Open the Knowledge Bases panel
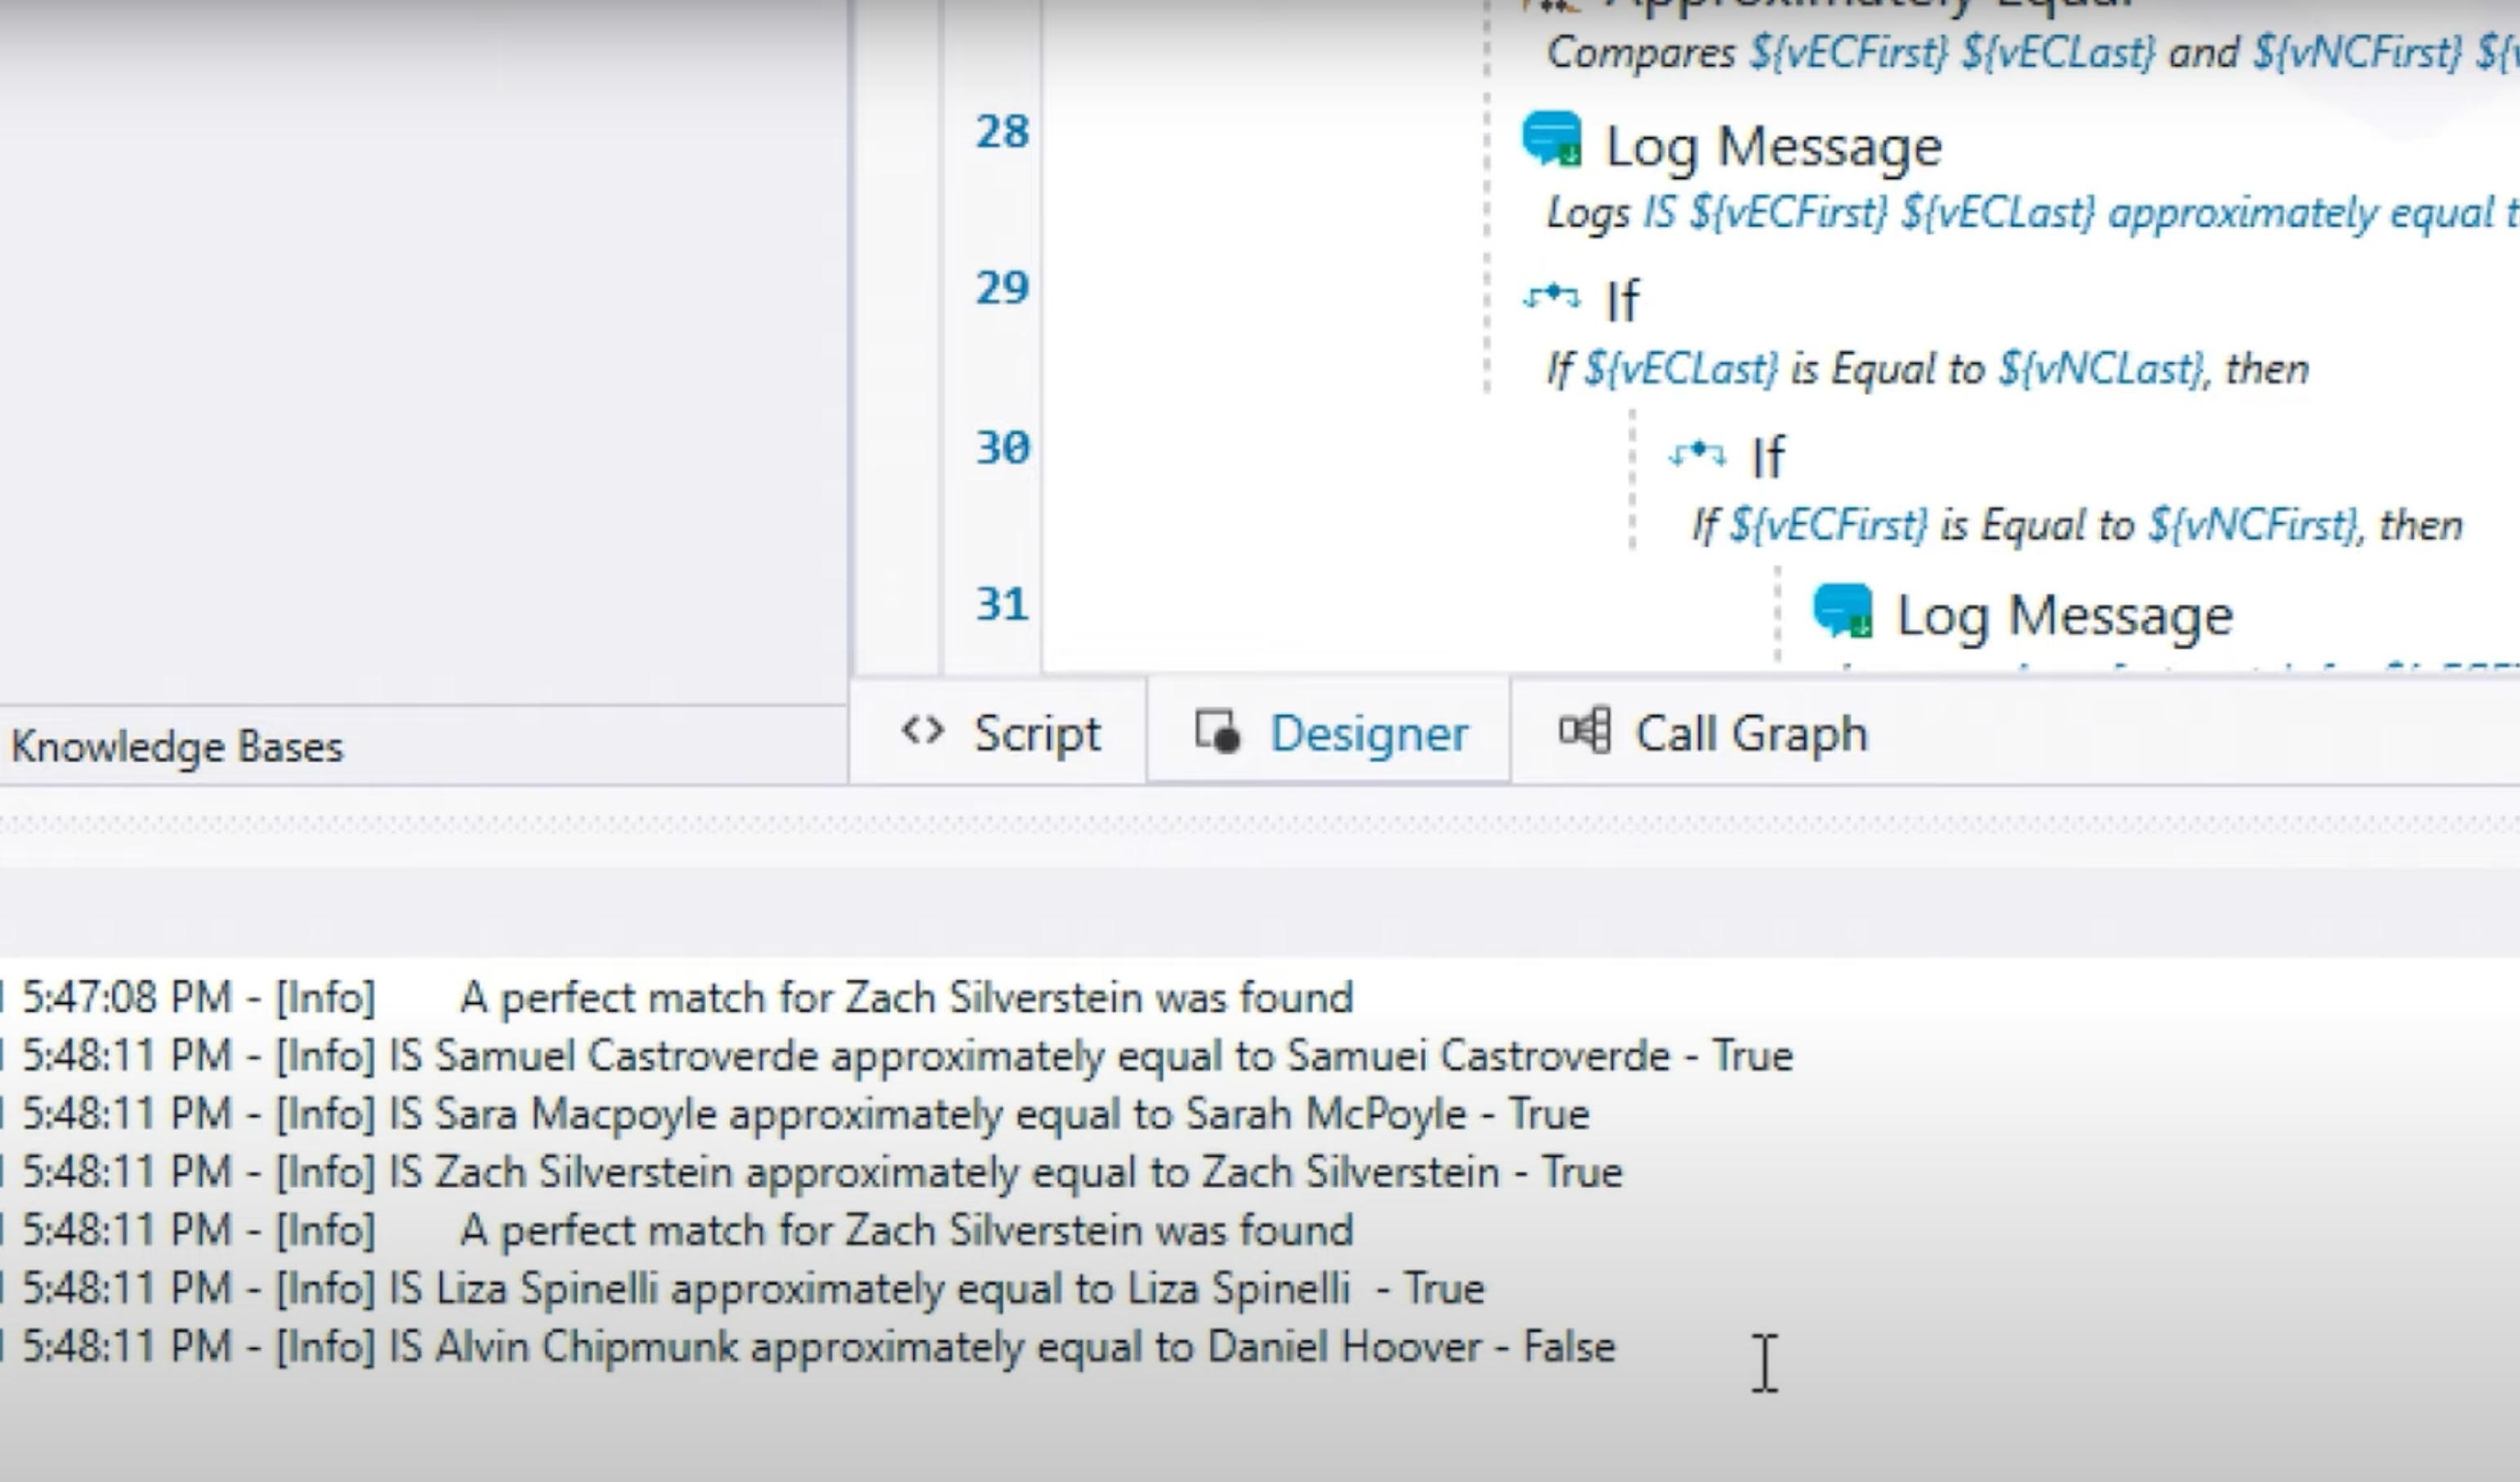Image resolution: width=2520 pixels, height=1482 pixels. pyautogui.click(x=177, y=746)
